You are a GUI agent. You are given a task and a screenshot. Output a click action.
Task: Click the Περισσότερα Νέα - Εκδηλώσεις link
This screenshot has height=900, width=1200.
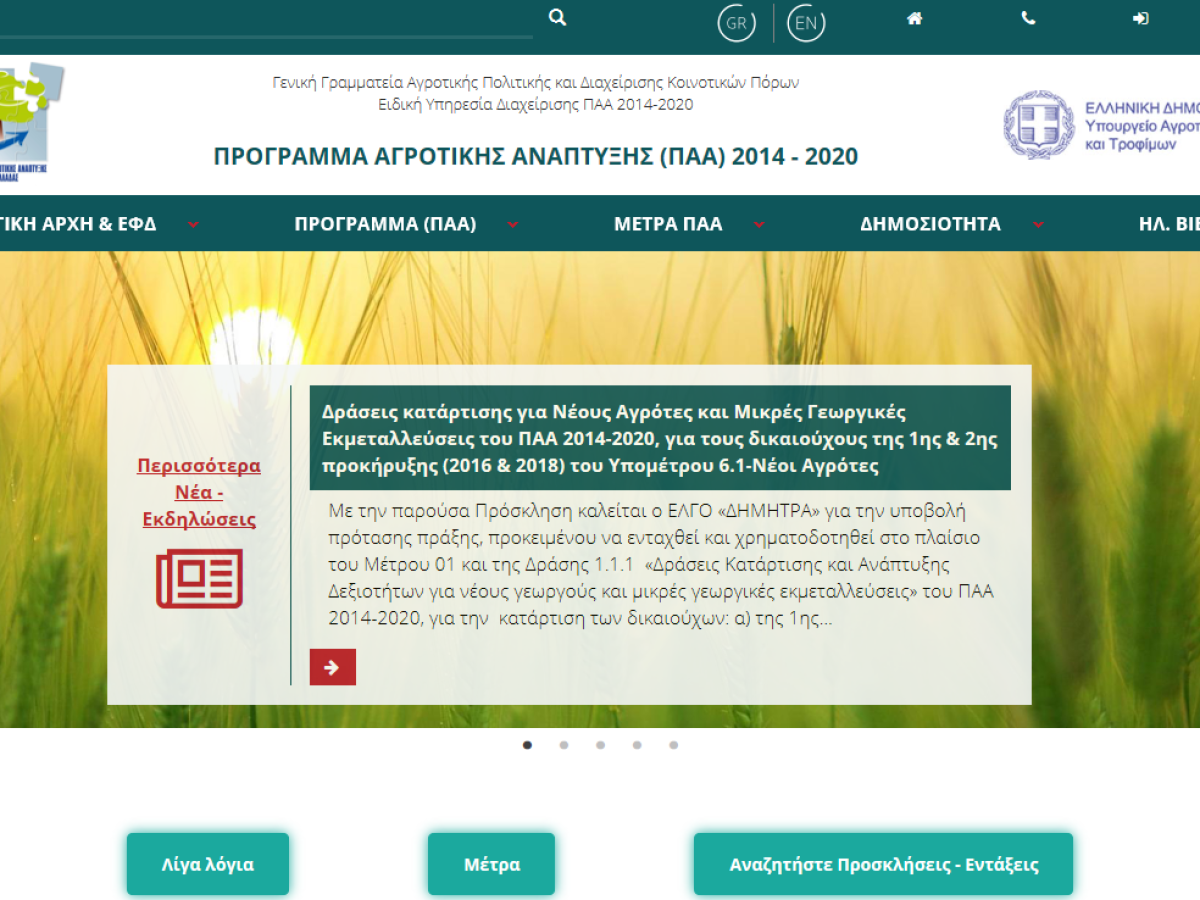point(198,493)
